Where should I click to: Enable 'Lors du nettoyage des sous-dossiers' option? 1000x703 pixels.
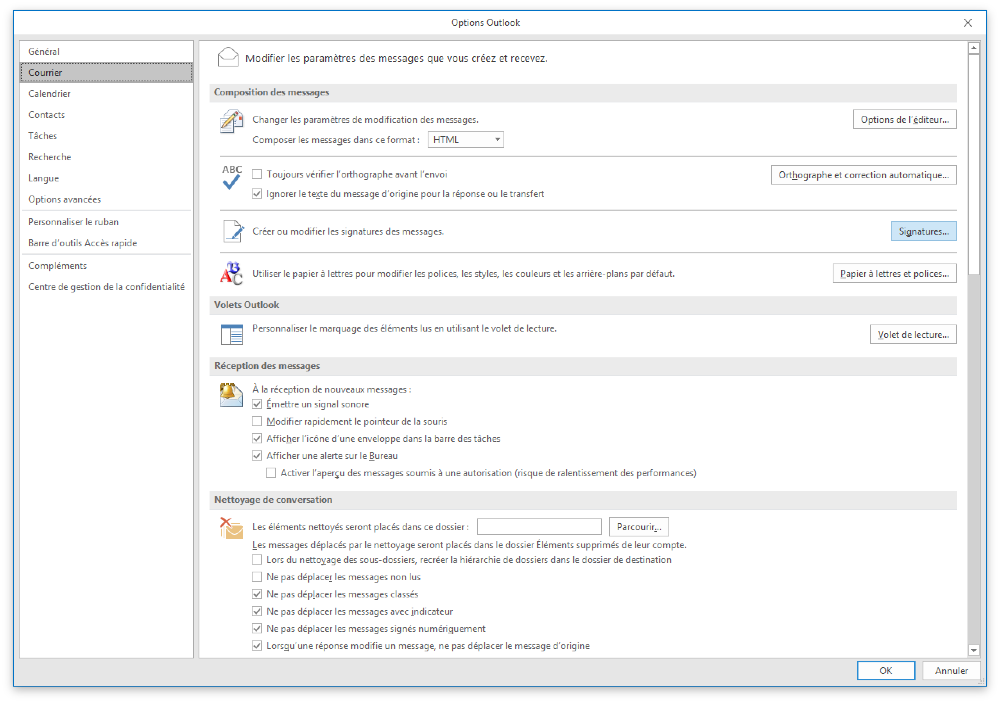[x=257, y=560]
